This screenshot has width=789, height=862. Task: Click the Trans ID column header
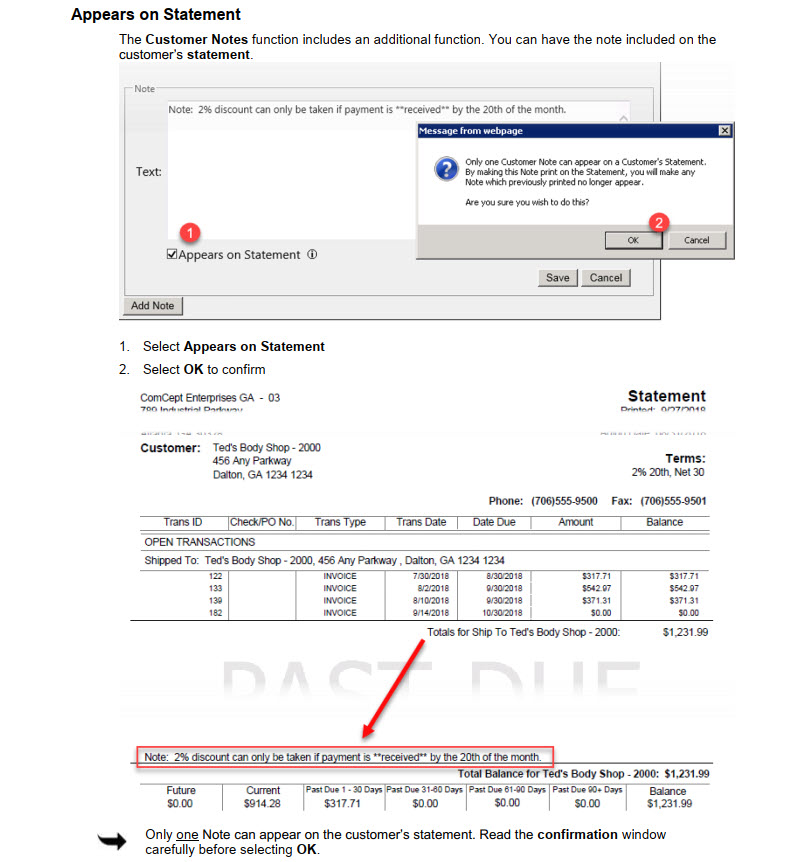183,522
